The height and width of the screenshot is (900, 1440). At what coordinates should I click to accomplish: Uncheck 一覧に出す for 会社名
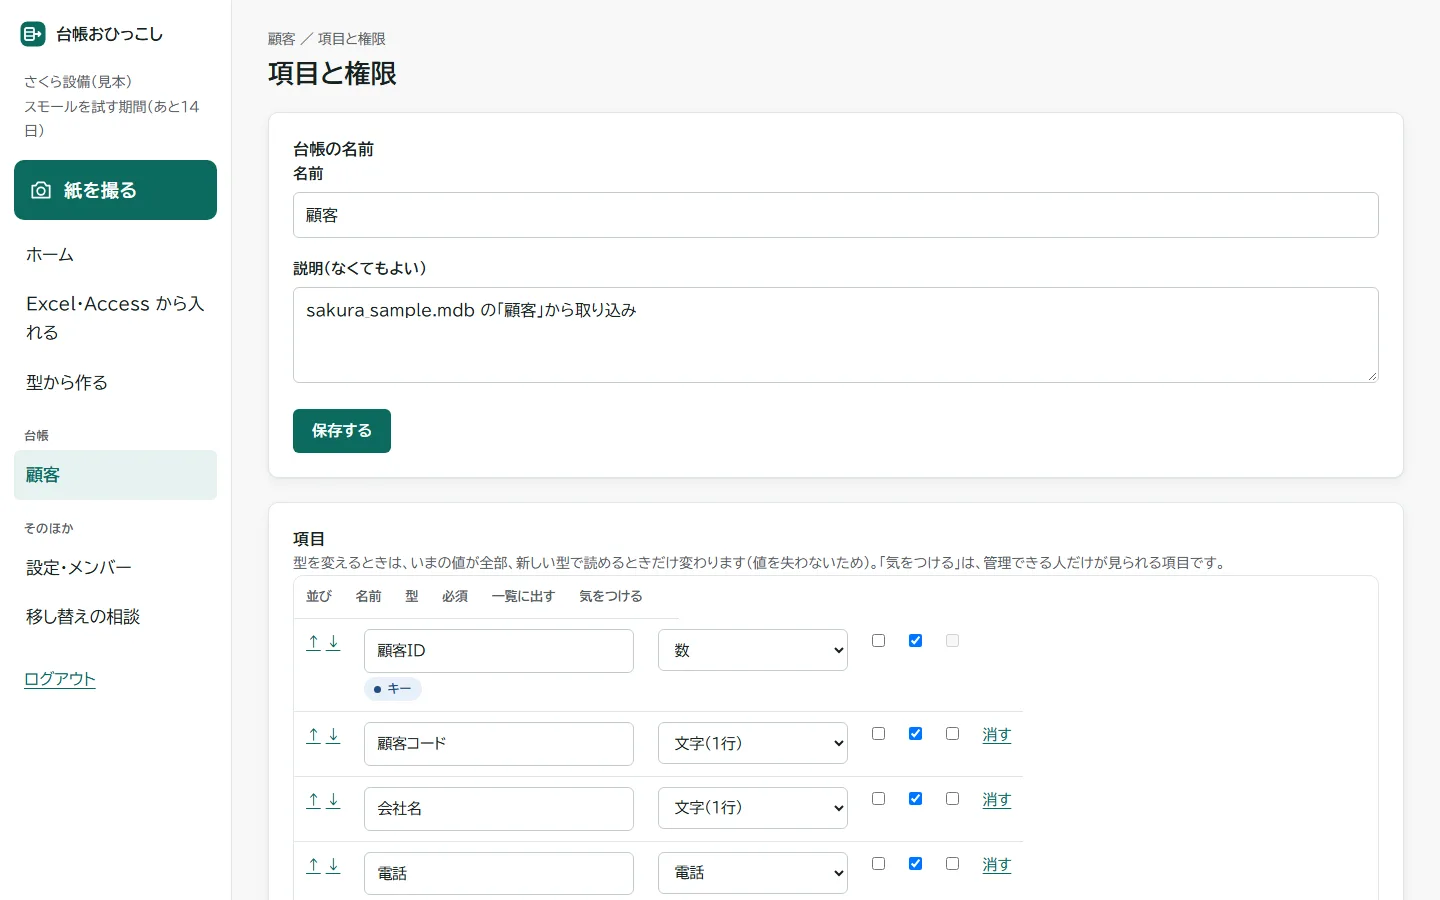point(915,798)
